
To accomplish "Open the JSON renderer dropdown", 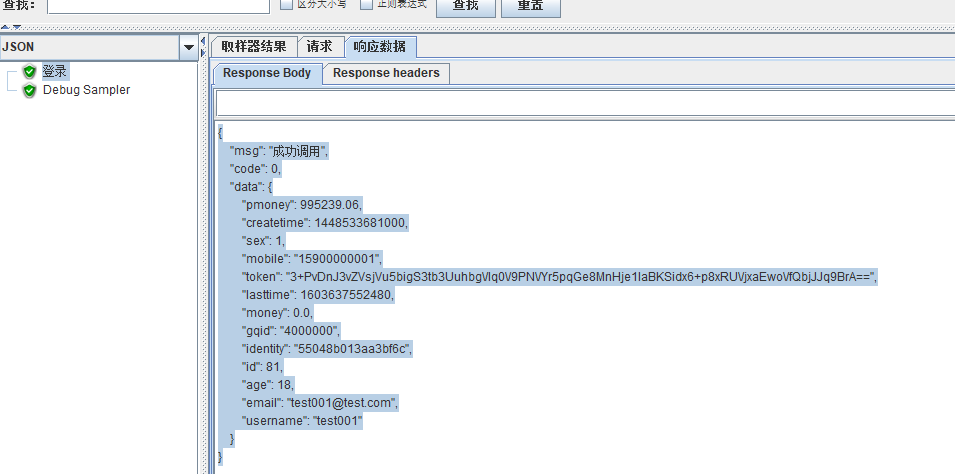I will pos(189,47).
